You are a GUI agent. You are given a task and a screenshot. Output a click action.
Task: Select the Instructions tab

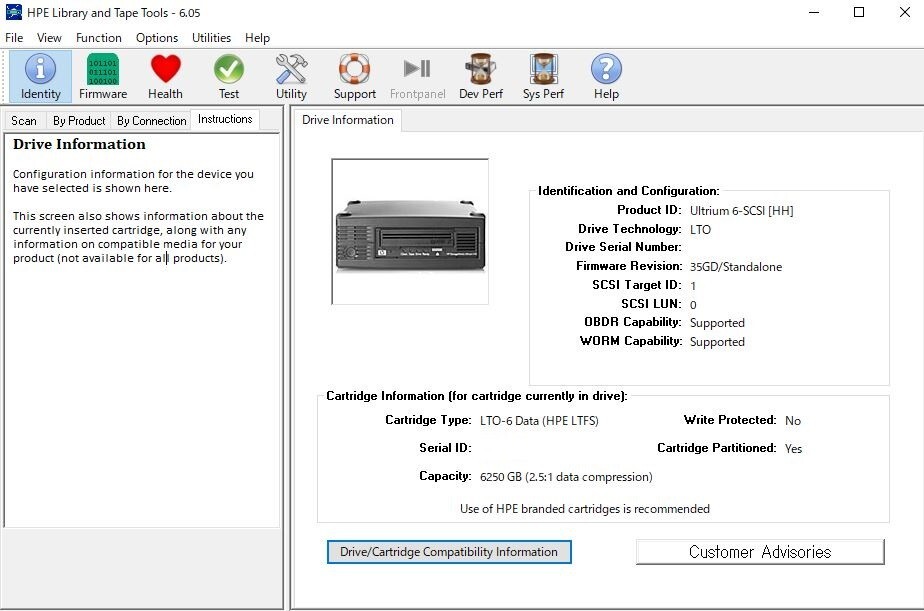pos(225,119)
